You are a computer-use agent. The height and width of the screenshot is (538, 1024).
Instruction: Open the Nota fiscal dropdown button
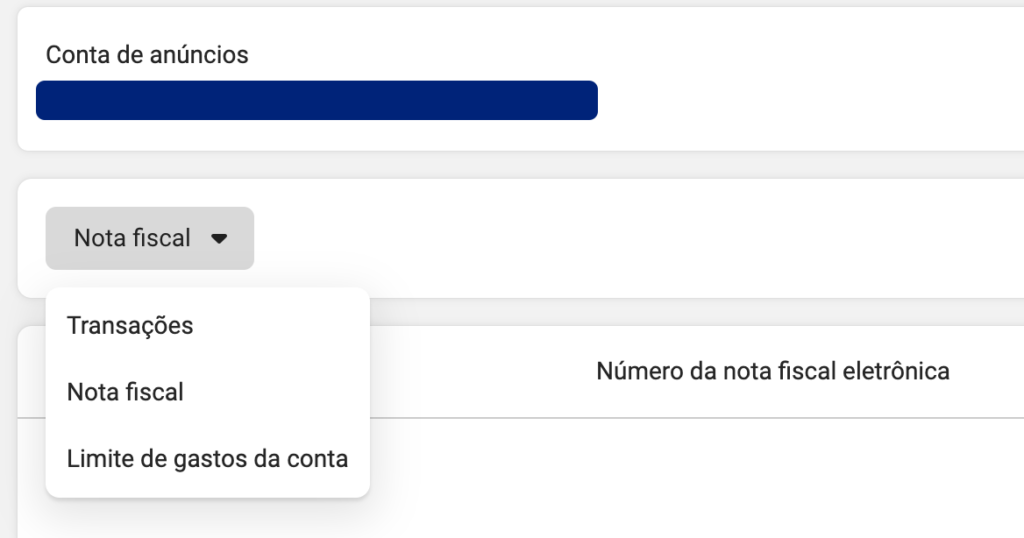[149, 238]
